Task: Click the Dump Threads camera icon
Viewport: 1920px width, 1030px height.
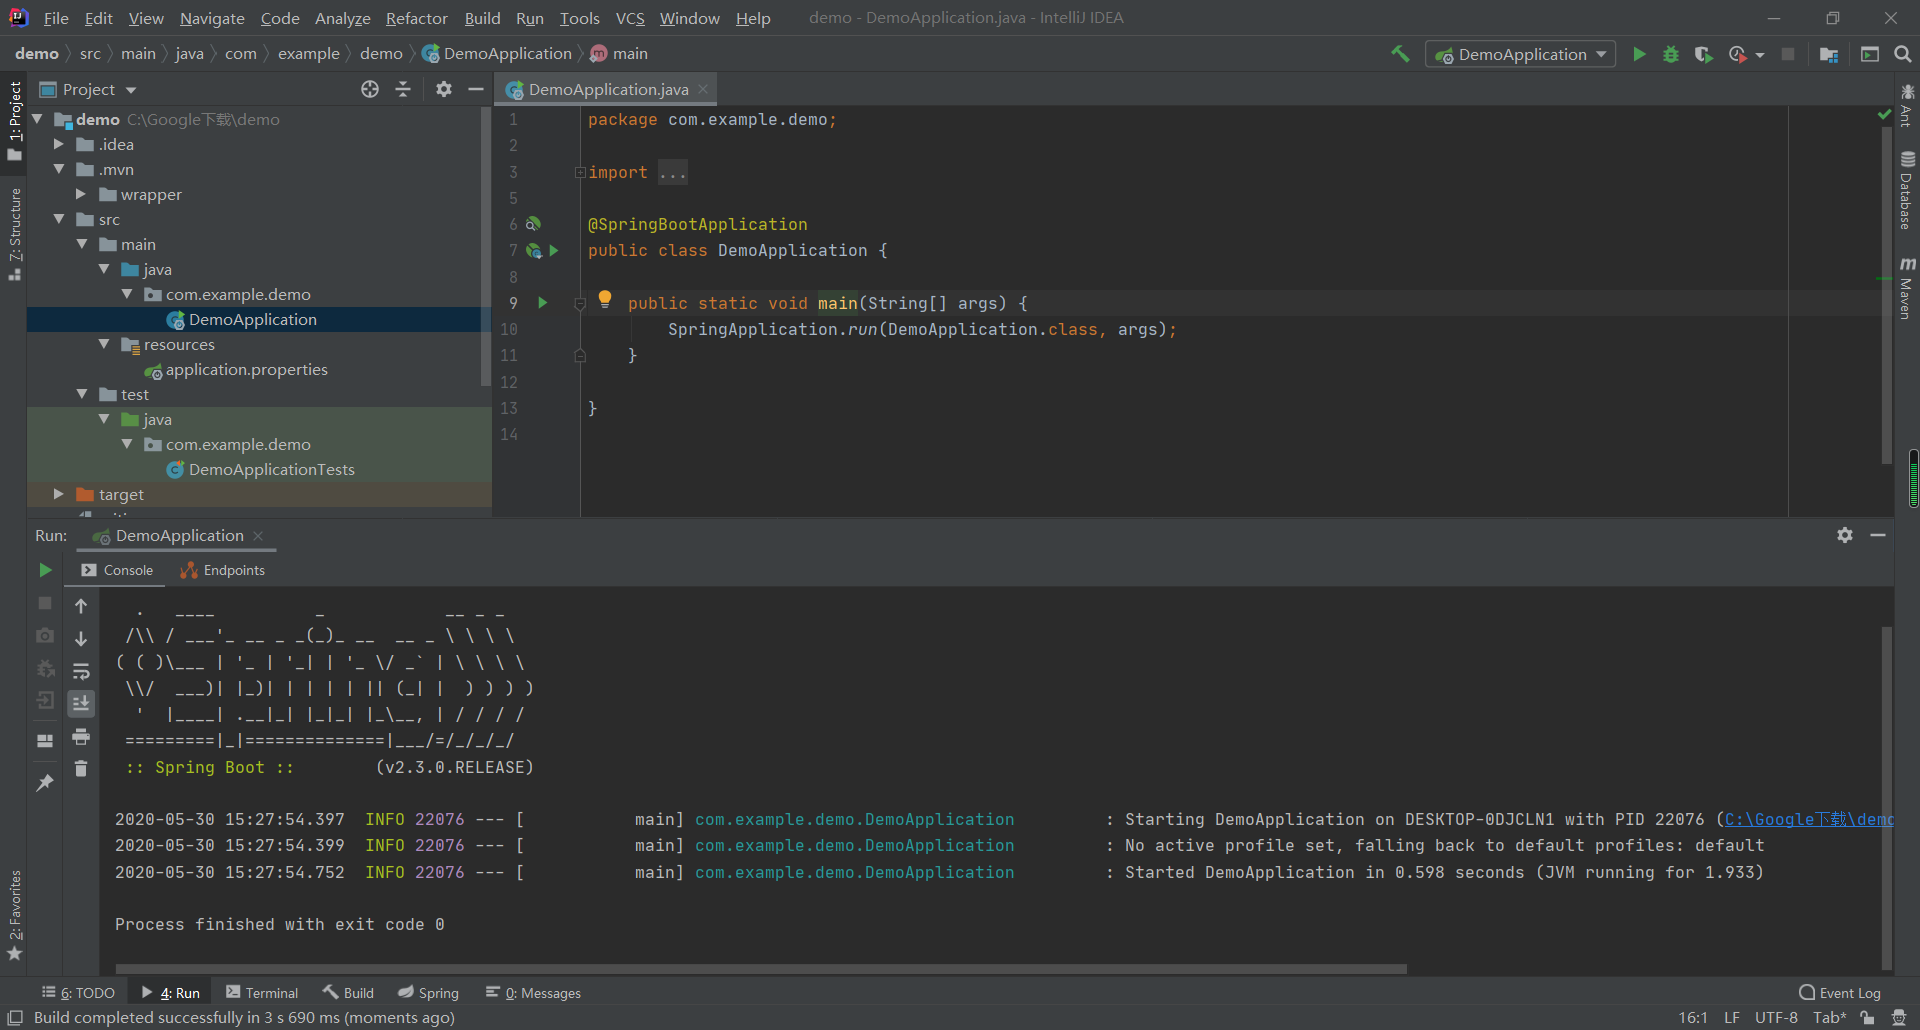Action: [45, 636]
